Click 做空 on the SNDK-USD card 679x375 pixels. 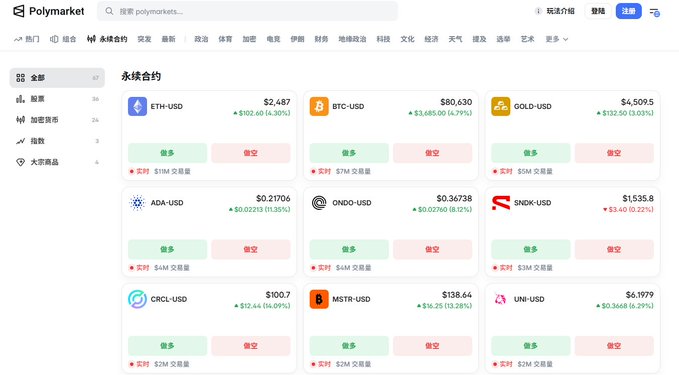(614, 249)
